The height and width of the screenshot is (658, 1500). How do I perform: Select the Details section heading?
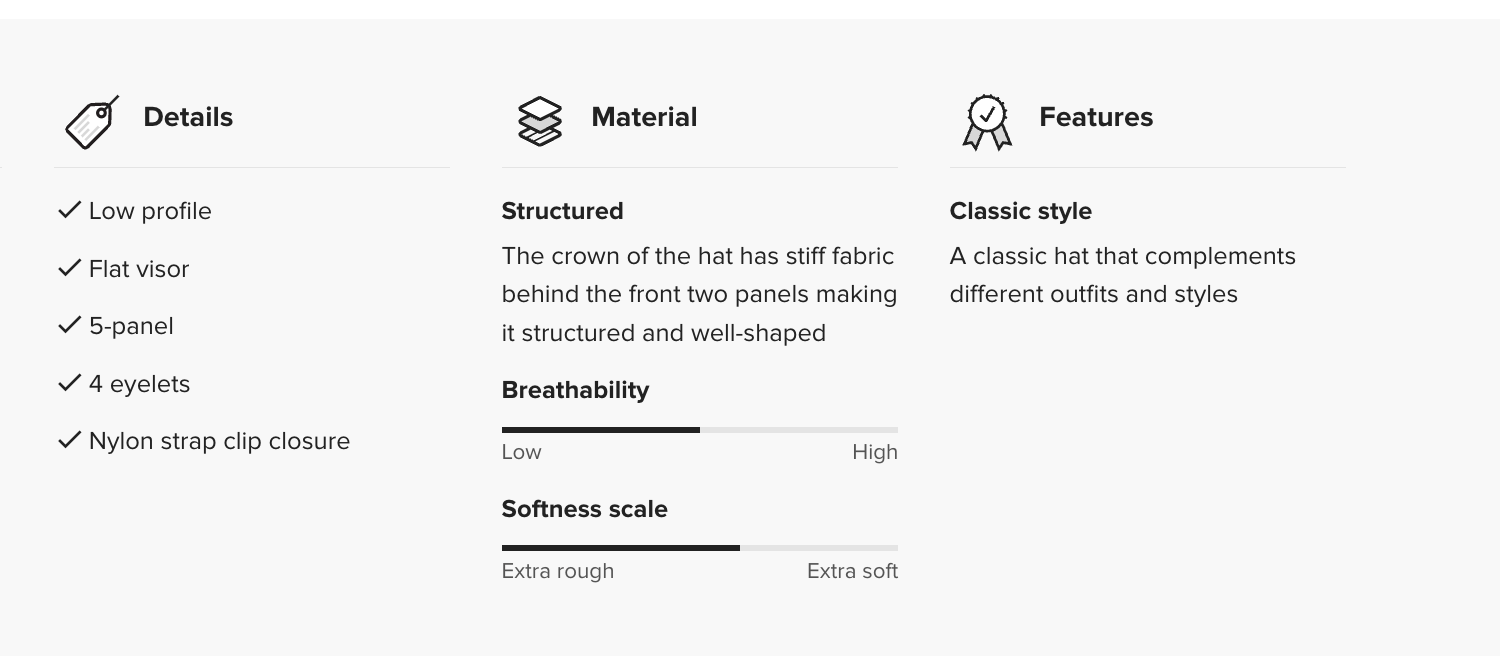click(188, 117)
